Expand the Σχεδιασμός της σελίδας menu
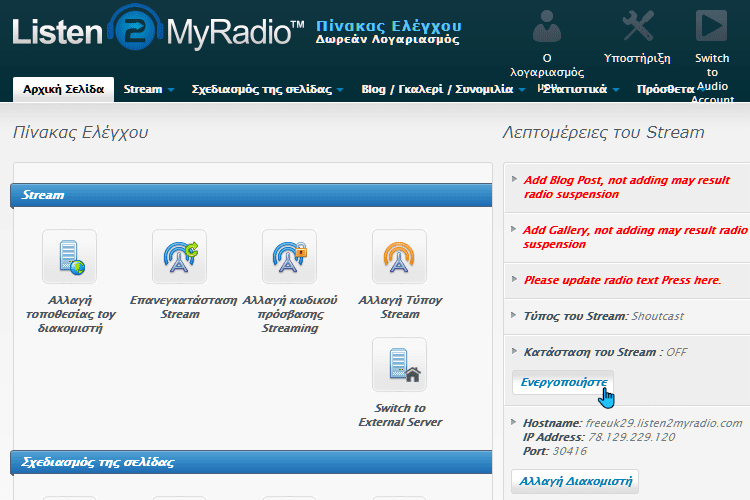This screenshot has height=500, width=750. click(x=267, y=89)
